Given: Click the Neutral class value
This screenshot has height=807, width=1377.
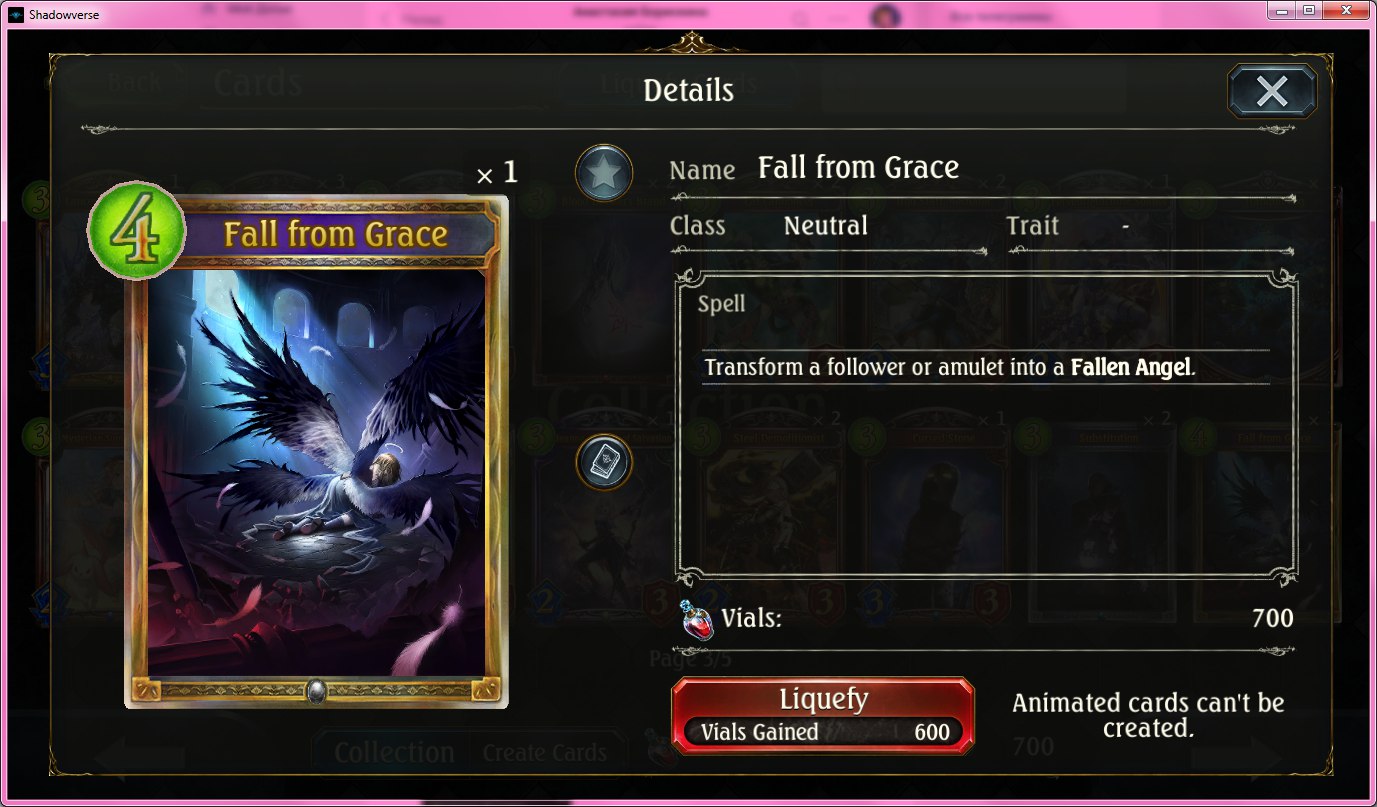Looking at the screenshot, I should click(x=826, y=226).
